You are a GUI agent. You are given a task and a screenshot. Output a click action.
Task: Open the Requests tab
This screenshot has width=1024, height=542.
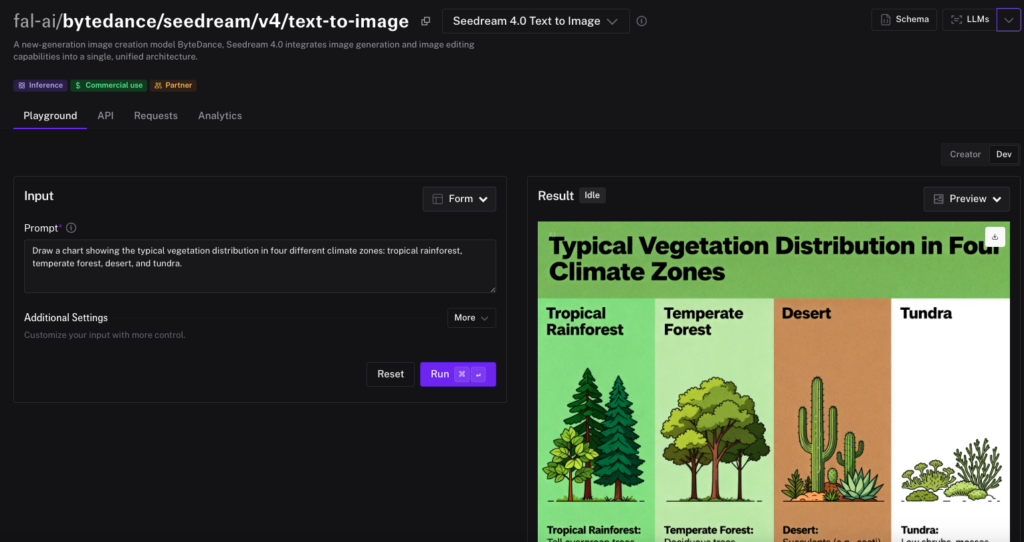[156, 116]
